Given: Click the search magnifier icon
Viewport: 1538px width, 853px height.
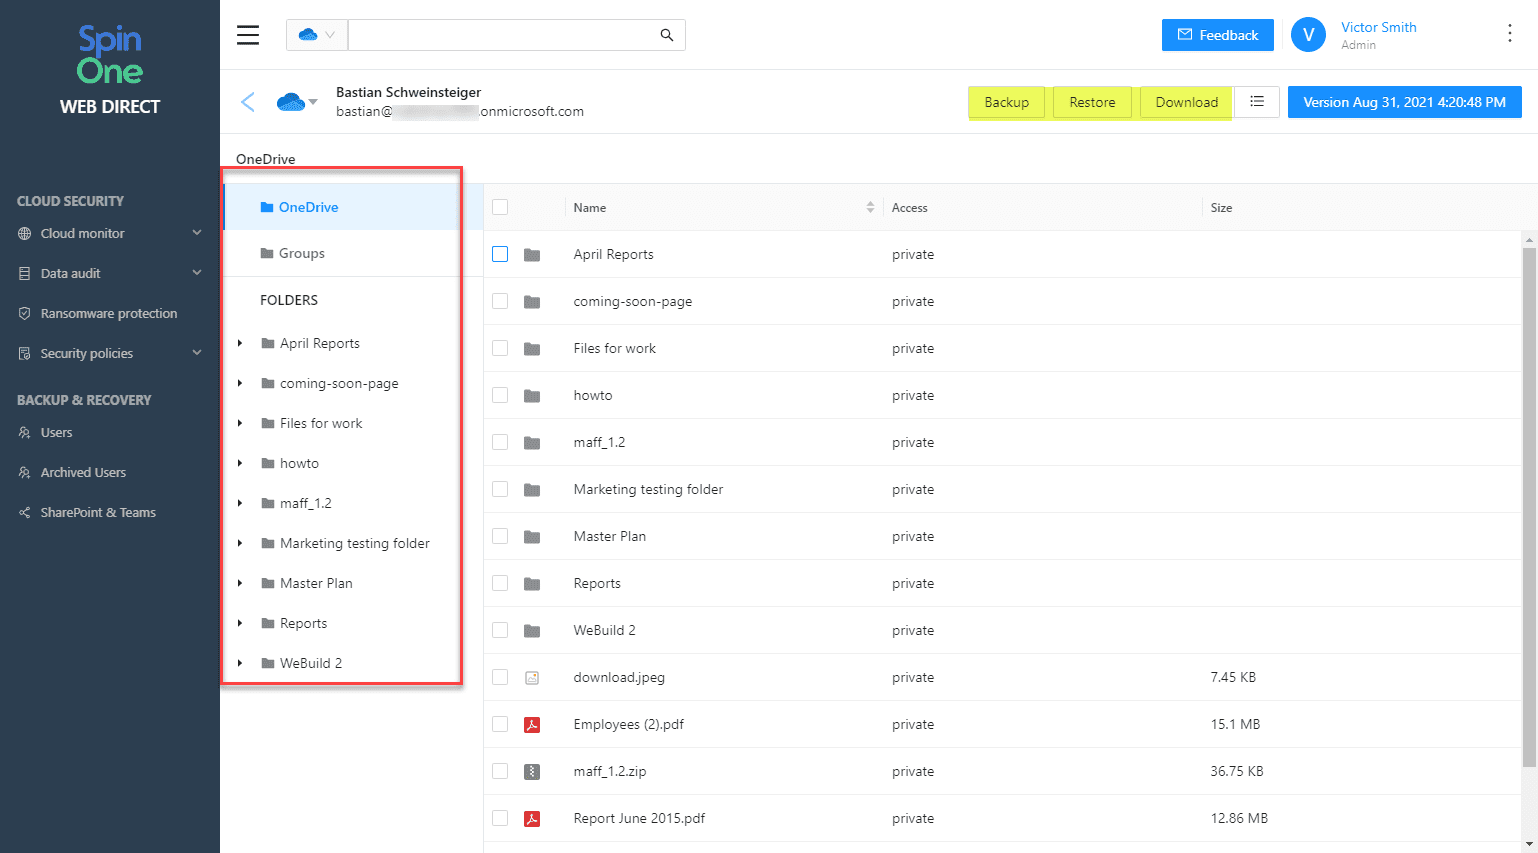Looking at the screenshot, I should 667,35.
